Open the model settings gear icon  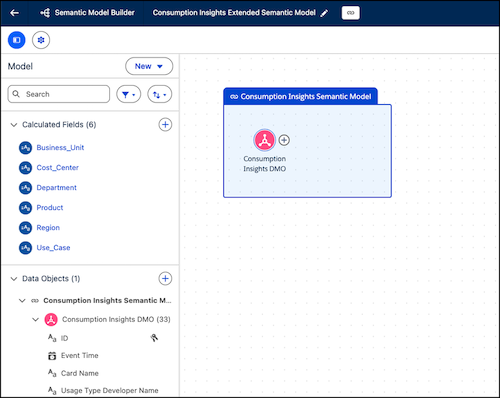pos(41,40)
